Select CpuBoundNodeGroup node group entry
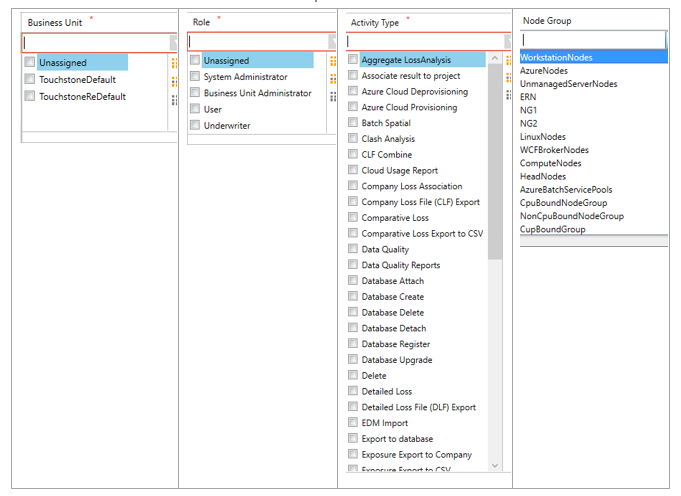 pyautogui.click(x=563, y=202)
